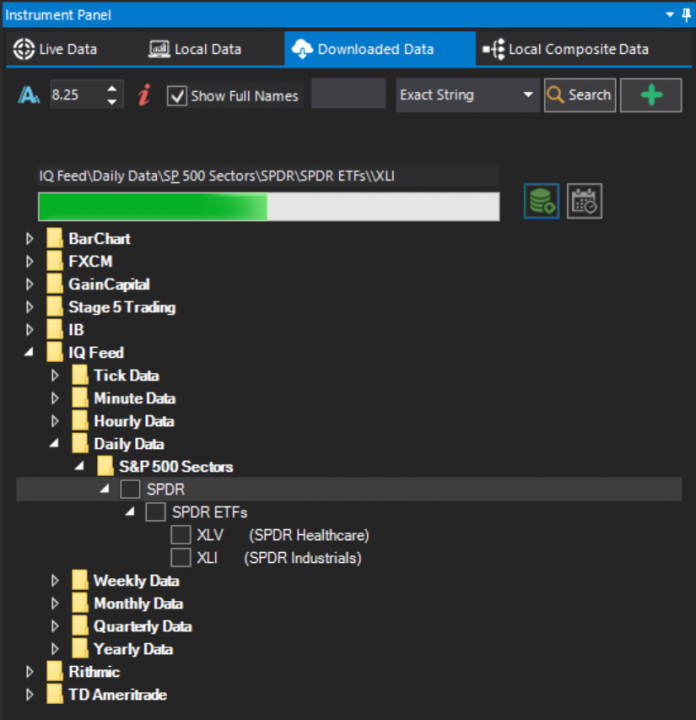Viewport: 696px width, 720px height.
Task: Click the Stage 5 Trading label
Action: (x=122, y=307)
